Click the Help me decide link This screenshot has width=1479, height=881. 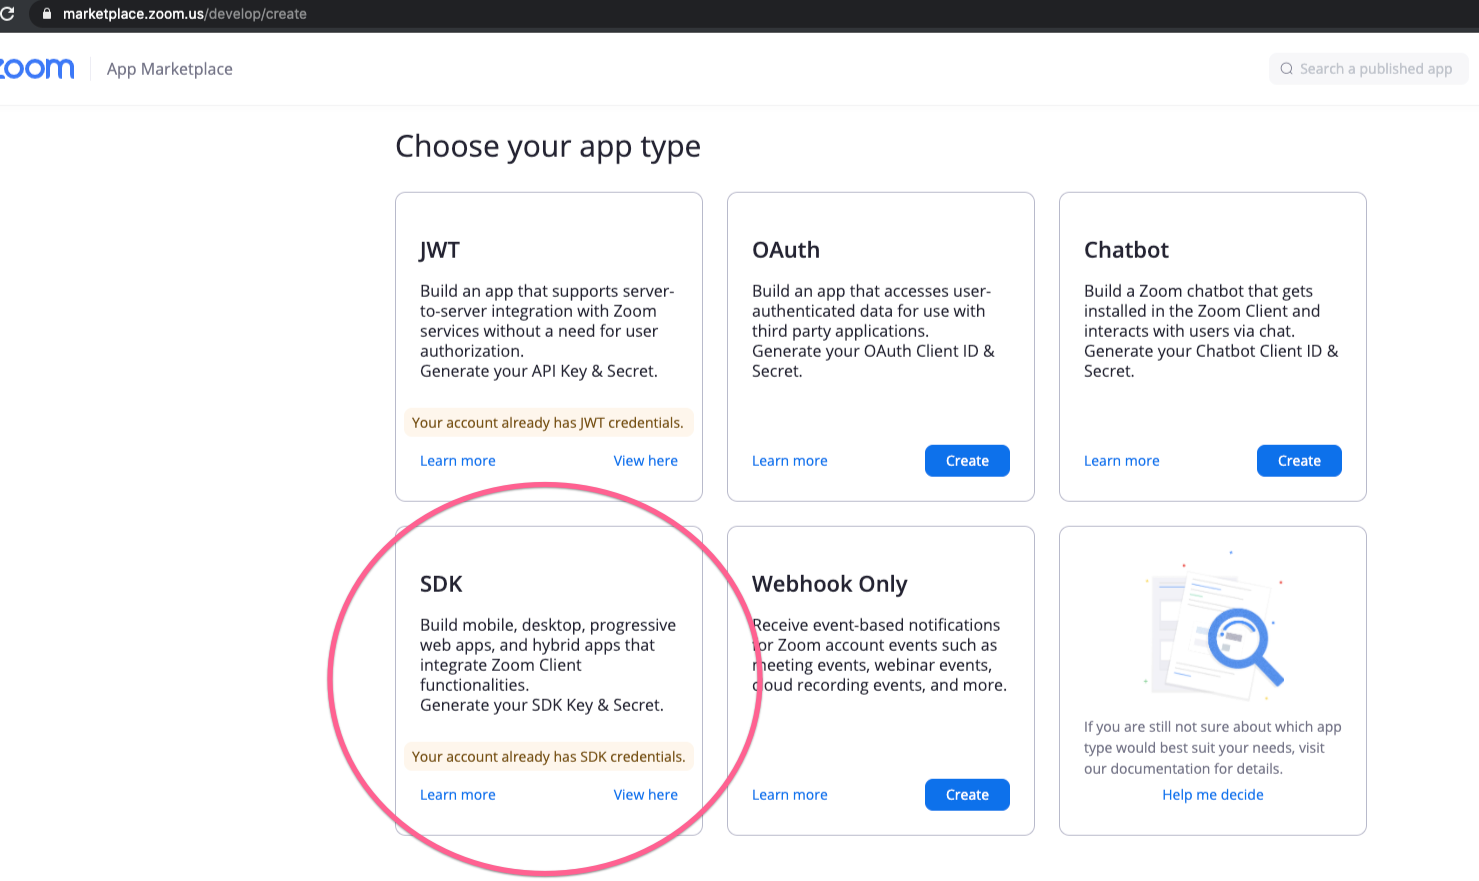point(1213,795)
